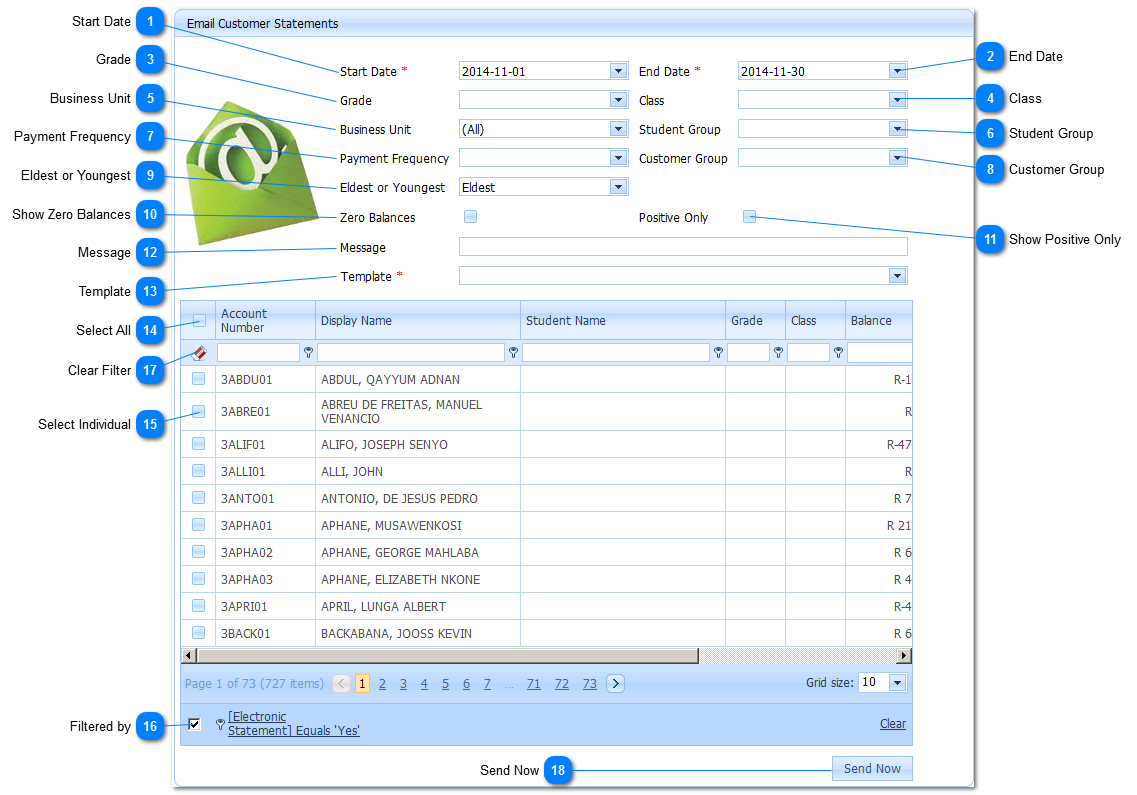Tick the Positive Only checkbox
Viewport: 1137px width, 795px height.
749,217
